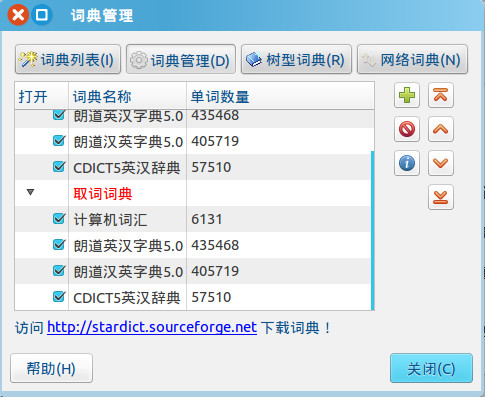Toggle 朗道英汉字典5.0 checkbox under 取词词典
The height and width of the screenshot is (397, 485).
coord(59,245)
